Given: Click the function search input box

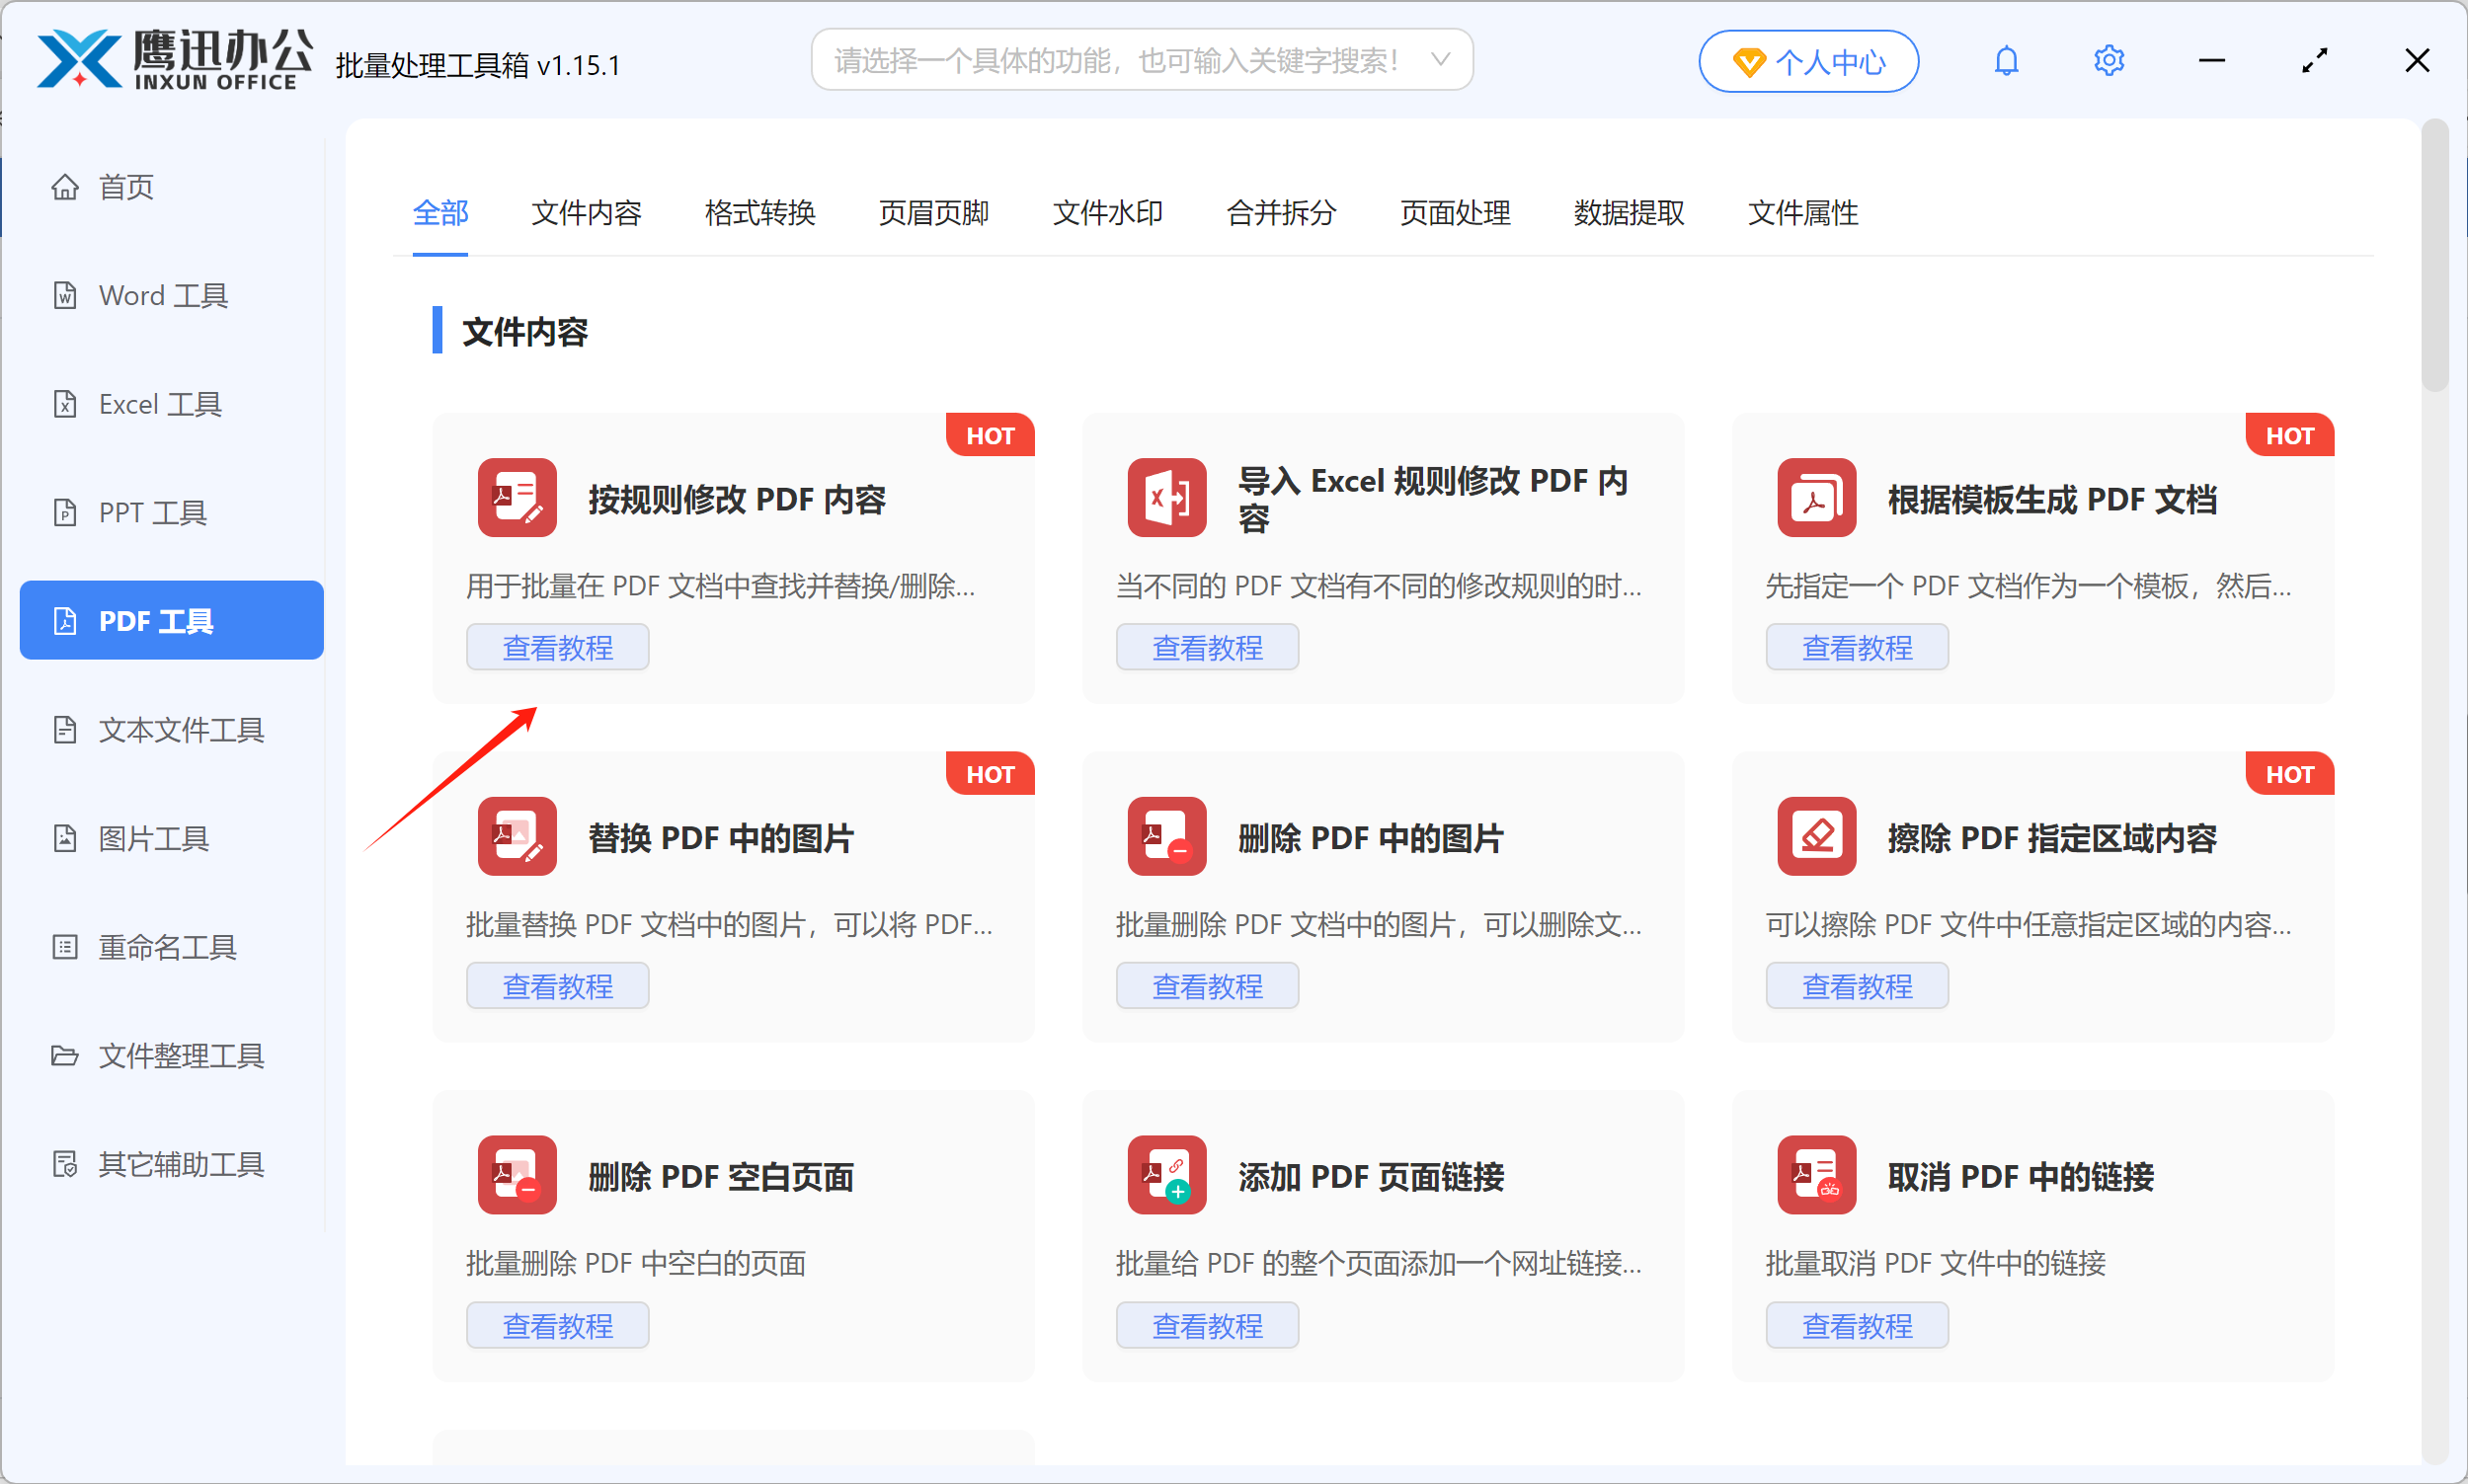Looking at the screenshot, I should [1142, 60].
